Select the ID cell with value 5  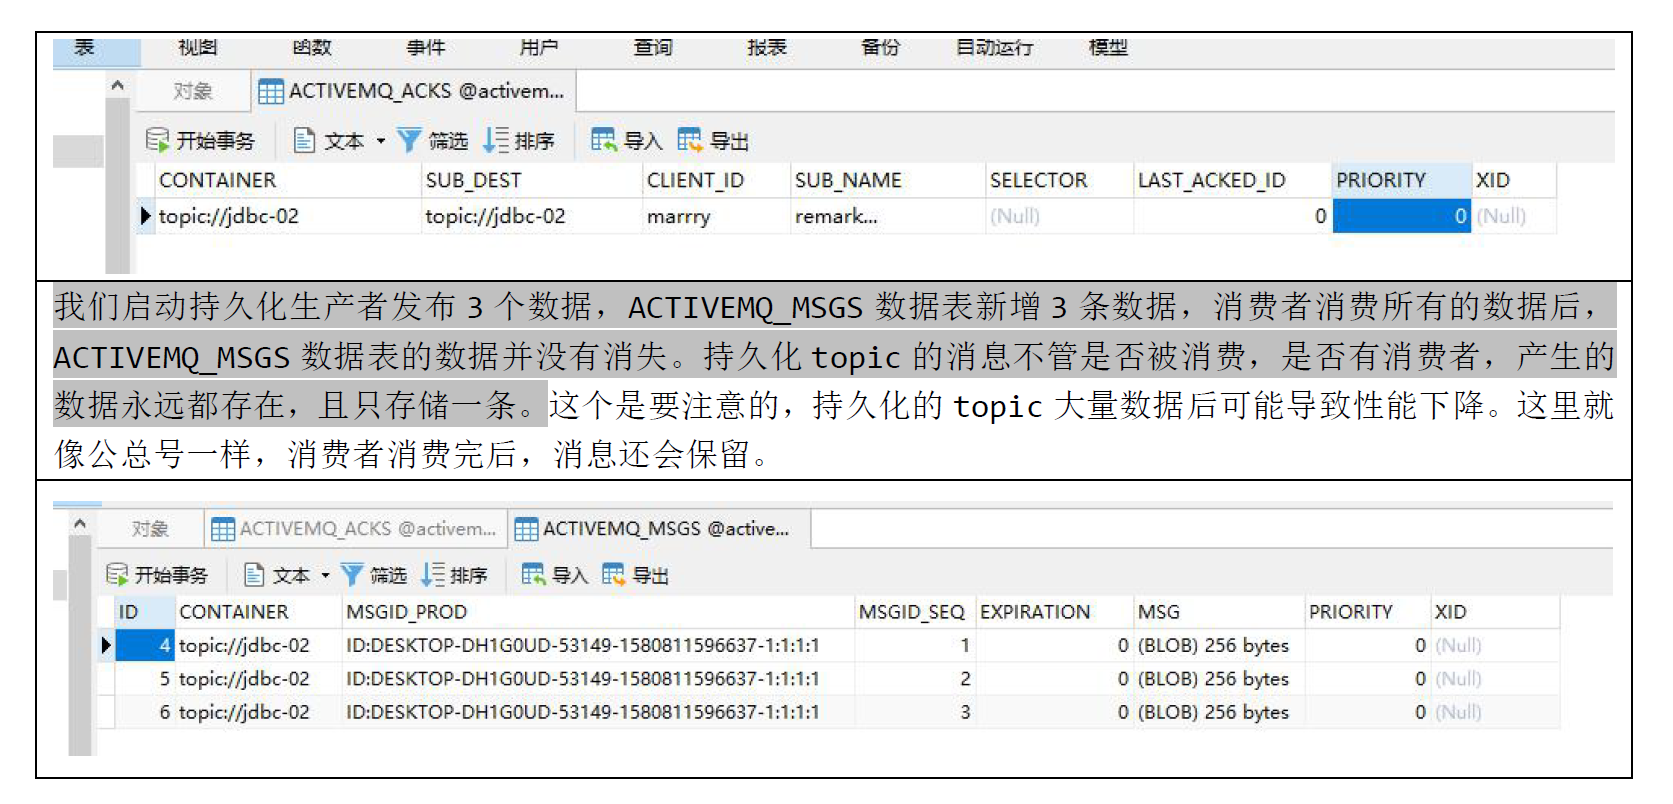tap(145, 679)
